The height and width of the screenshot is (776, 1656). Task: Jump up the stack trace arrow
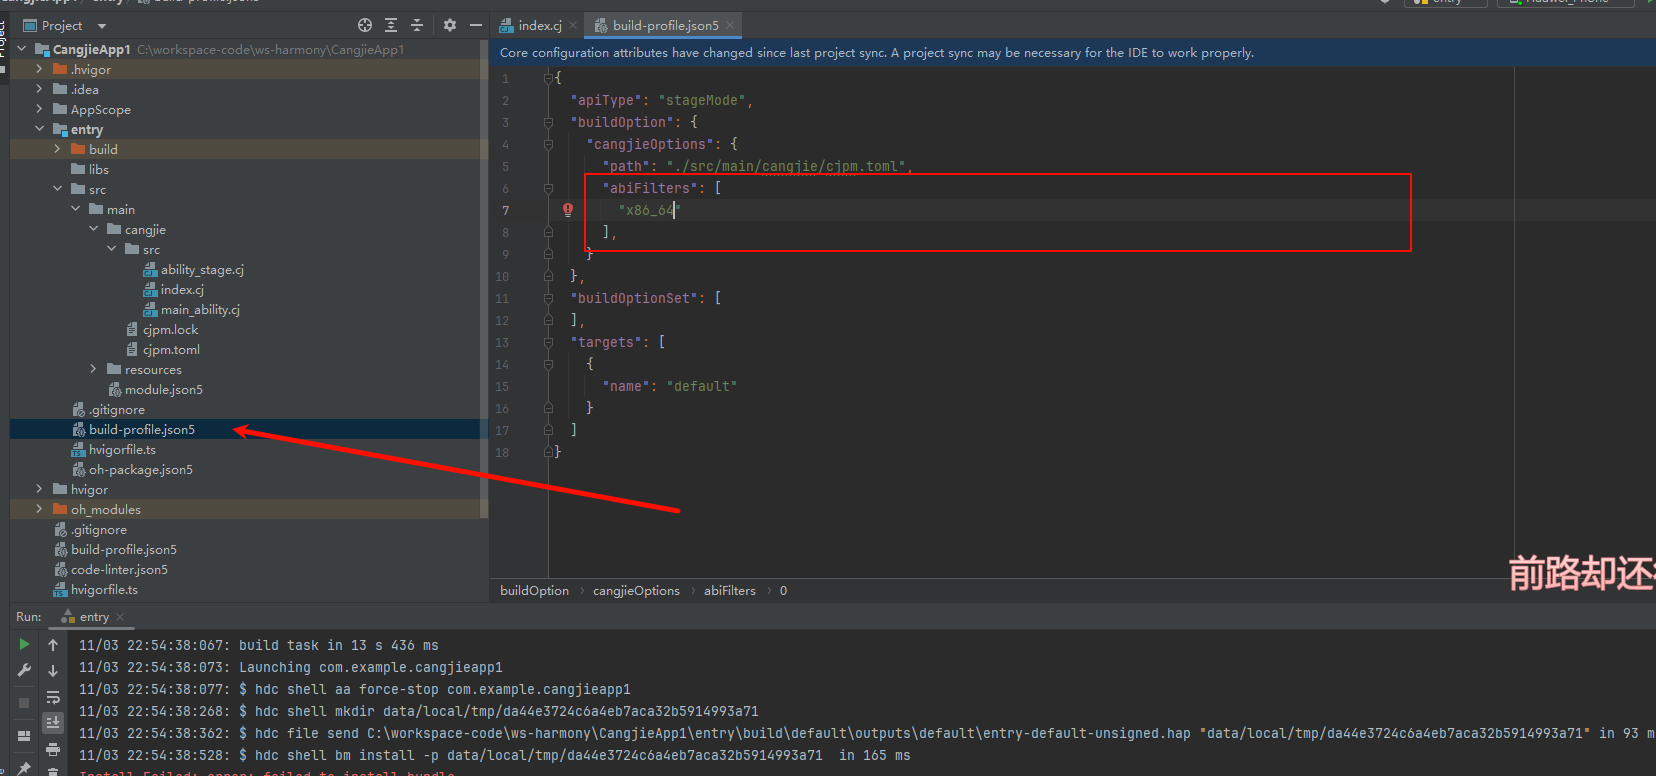[53, 645]
